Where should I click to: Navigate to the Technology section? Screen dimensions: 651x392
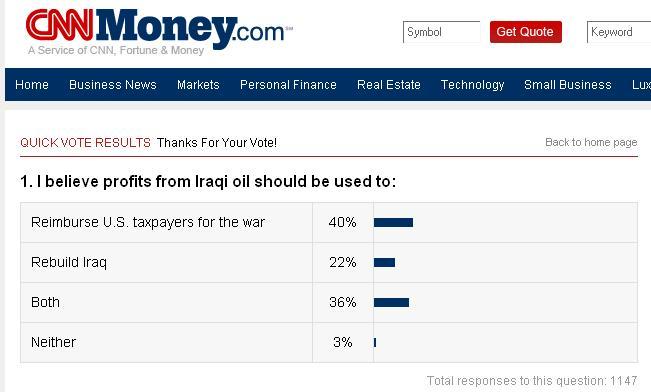pyautogui.click(x=472, y=85)
